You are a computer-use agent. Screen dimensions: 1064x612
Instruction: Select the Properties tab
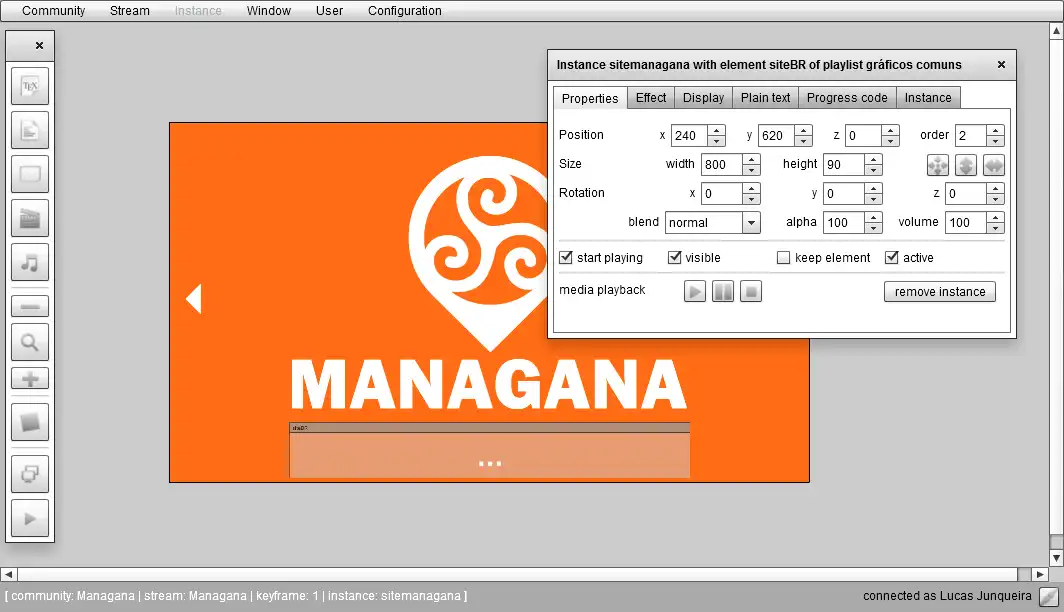(x=590, y=98)
